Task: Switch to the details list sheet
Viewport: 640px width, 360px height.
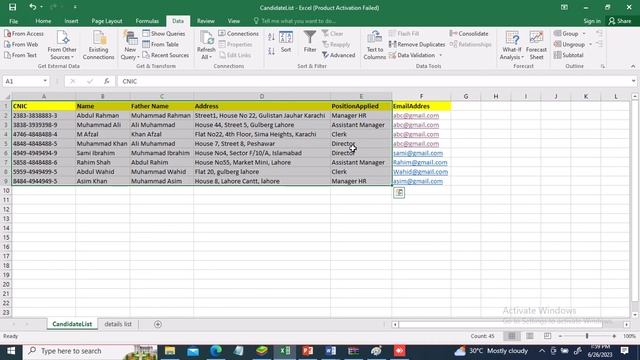Action: (118, 324)
